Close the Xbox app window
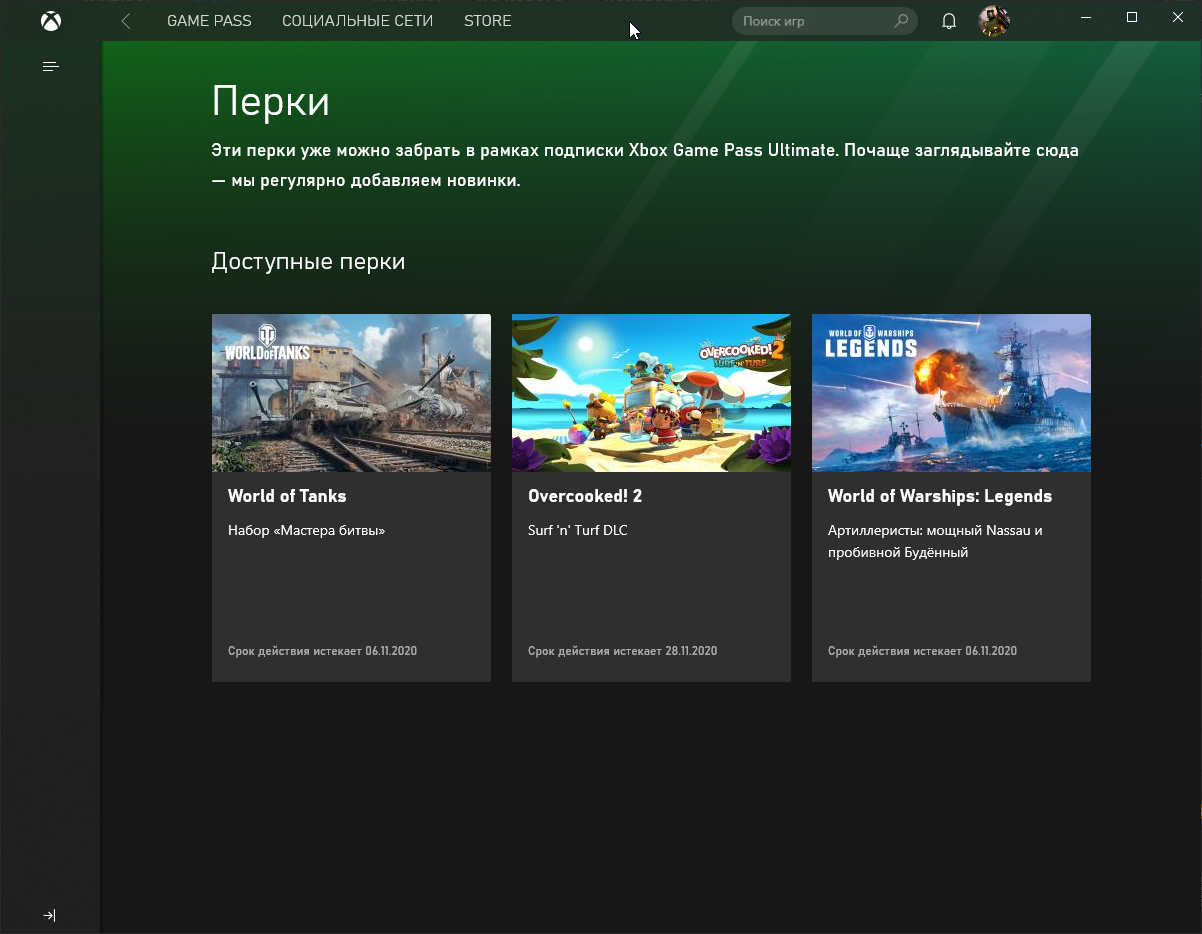The width and height of the screenshot is (1202, 934). 1178,17
